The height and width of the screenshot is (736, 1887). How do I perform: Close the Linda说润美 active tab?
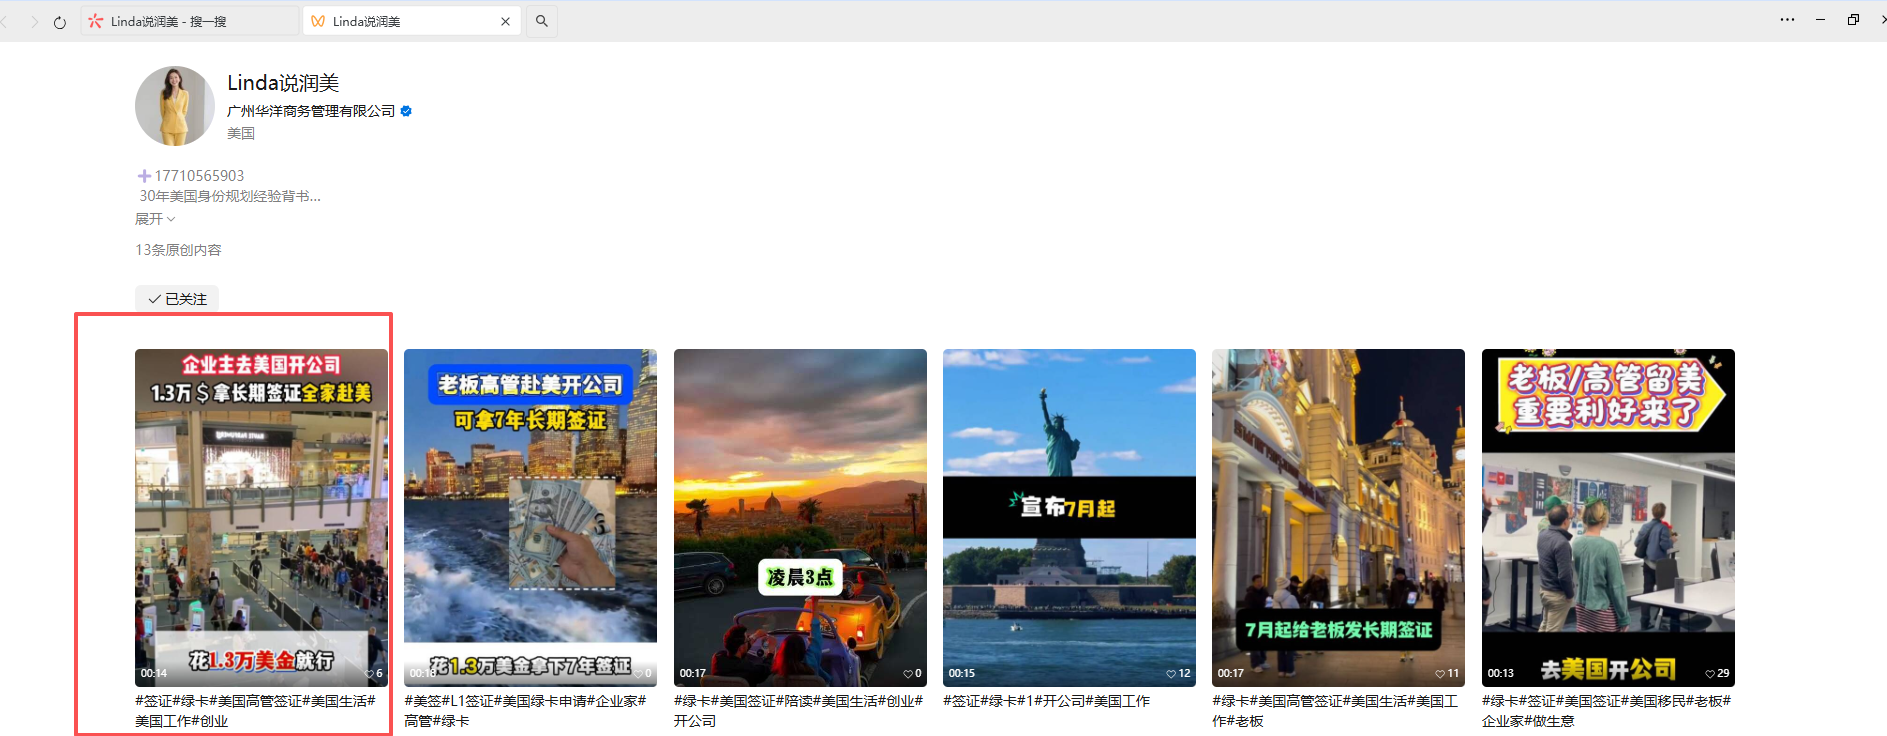point(505,21)
